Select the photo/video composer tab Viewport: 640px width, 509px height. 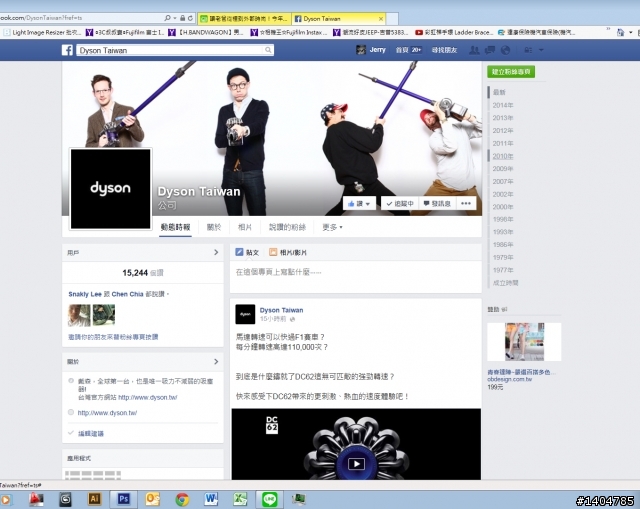(x=288, y=252)
